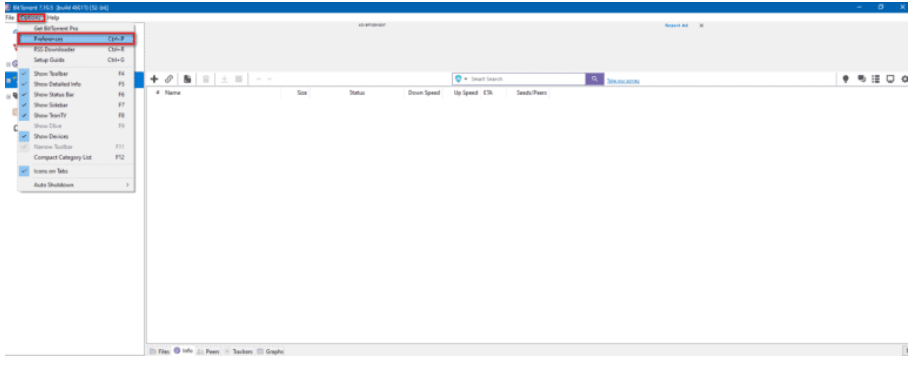The image size is (913, 365).
Task: Uncheck Show Toolbar in the menu
Action: (x=76, y=74)
